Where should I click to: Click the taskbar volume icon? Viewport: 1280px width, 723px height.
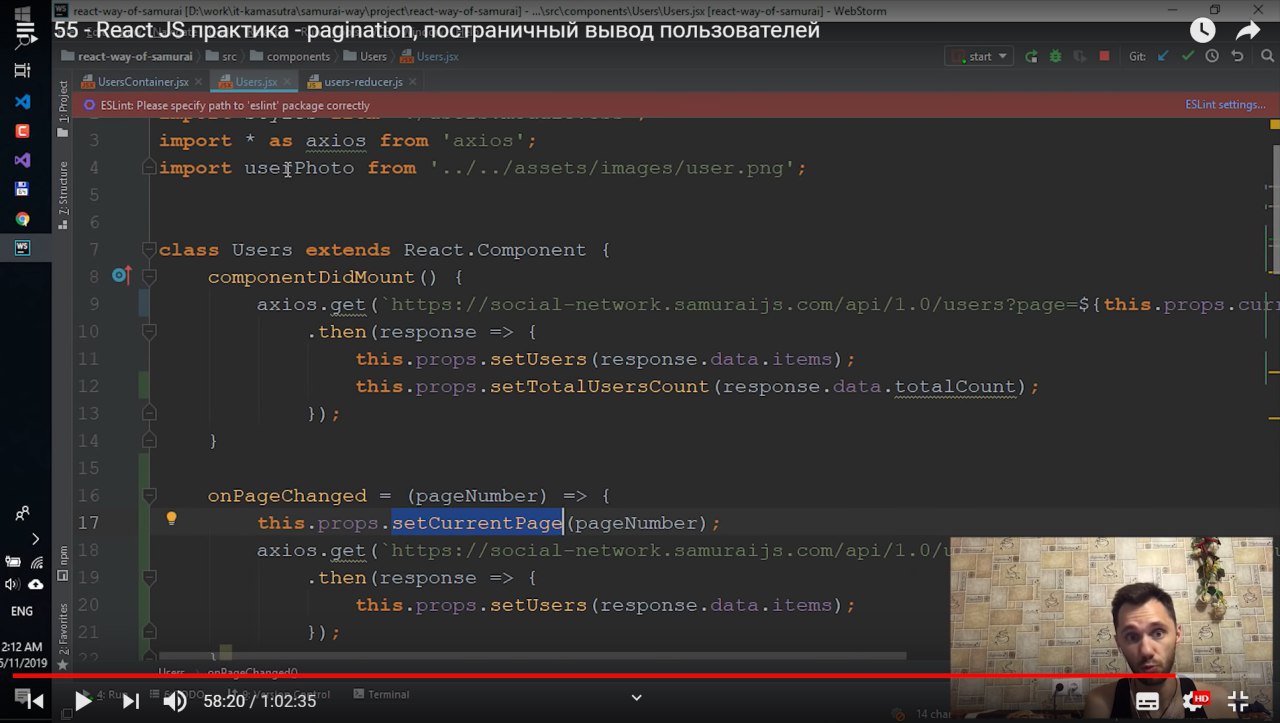pos(12,584)
